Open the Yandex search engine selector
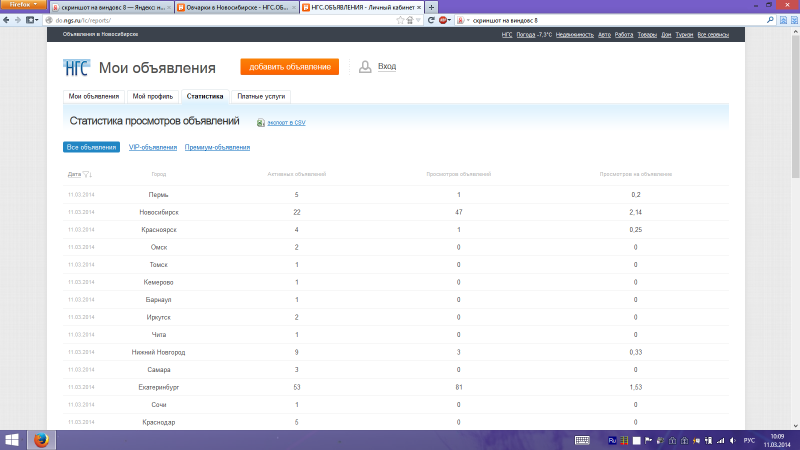Screen dimensions: 800x450 point(463,20)
